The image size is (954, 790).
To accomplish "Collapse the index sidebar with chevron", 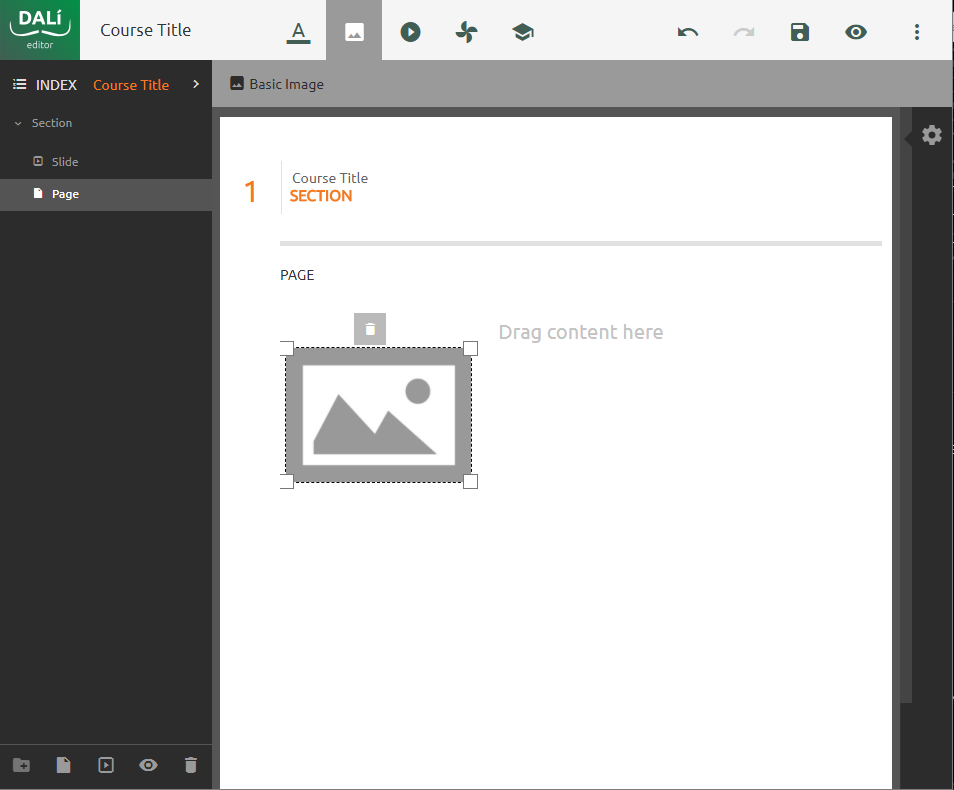I will pyautogui.click(x=196, y=85).
